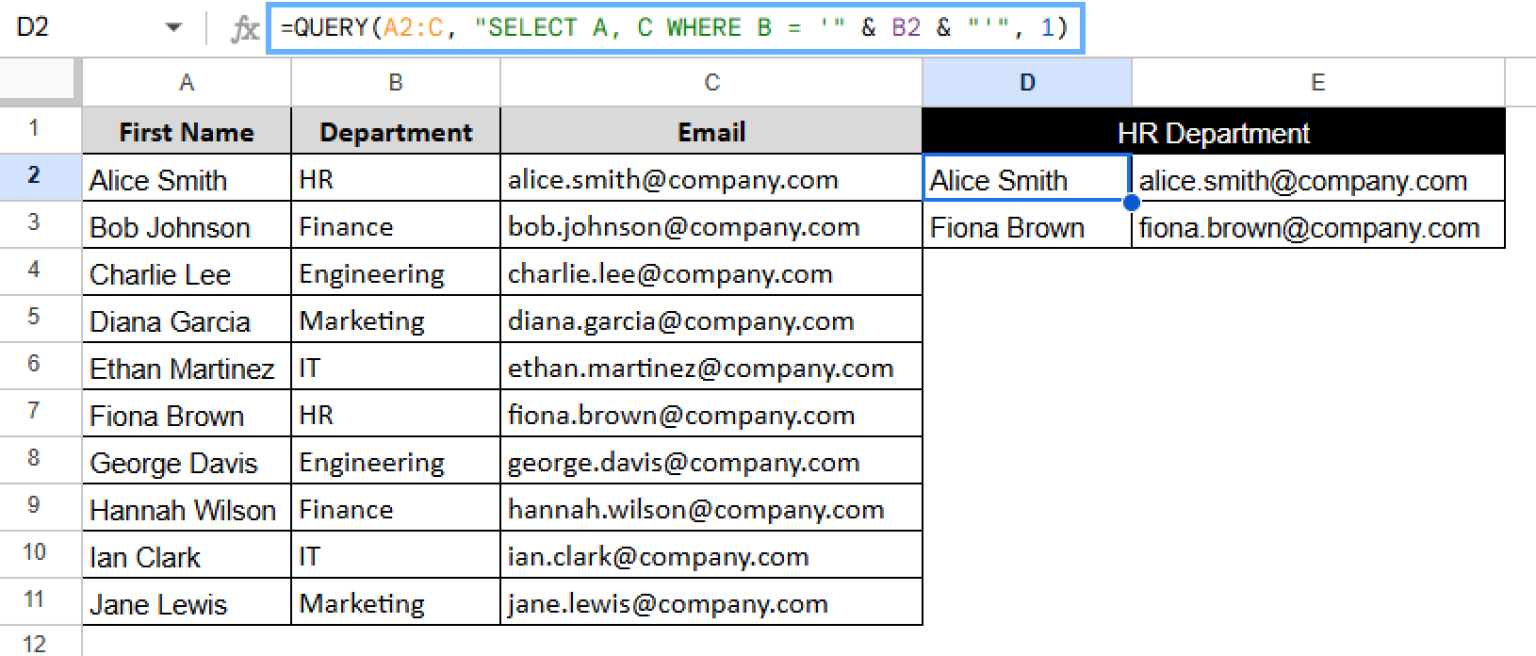Select the cell showing Bob Johnson

pyautogui.click(x=186, y=227)
